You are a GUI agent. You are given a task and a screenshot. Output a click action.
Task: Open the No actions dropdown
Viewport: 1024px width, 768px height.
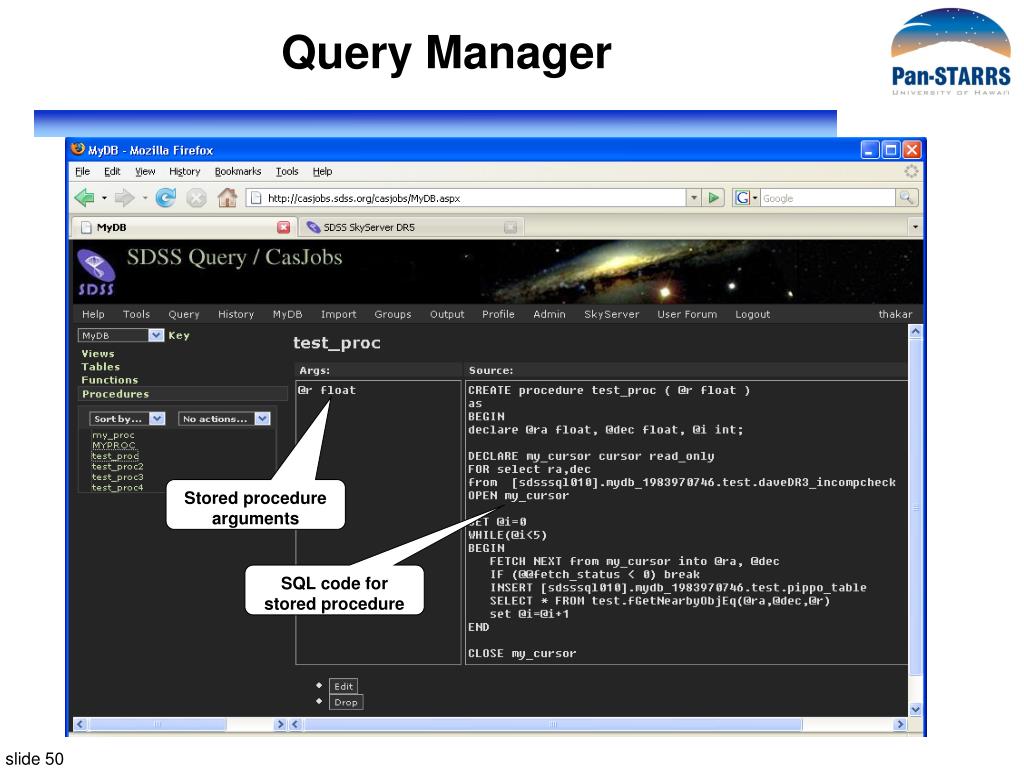point(224,419)
